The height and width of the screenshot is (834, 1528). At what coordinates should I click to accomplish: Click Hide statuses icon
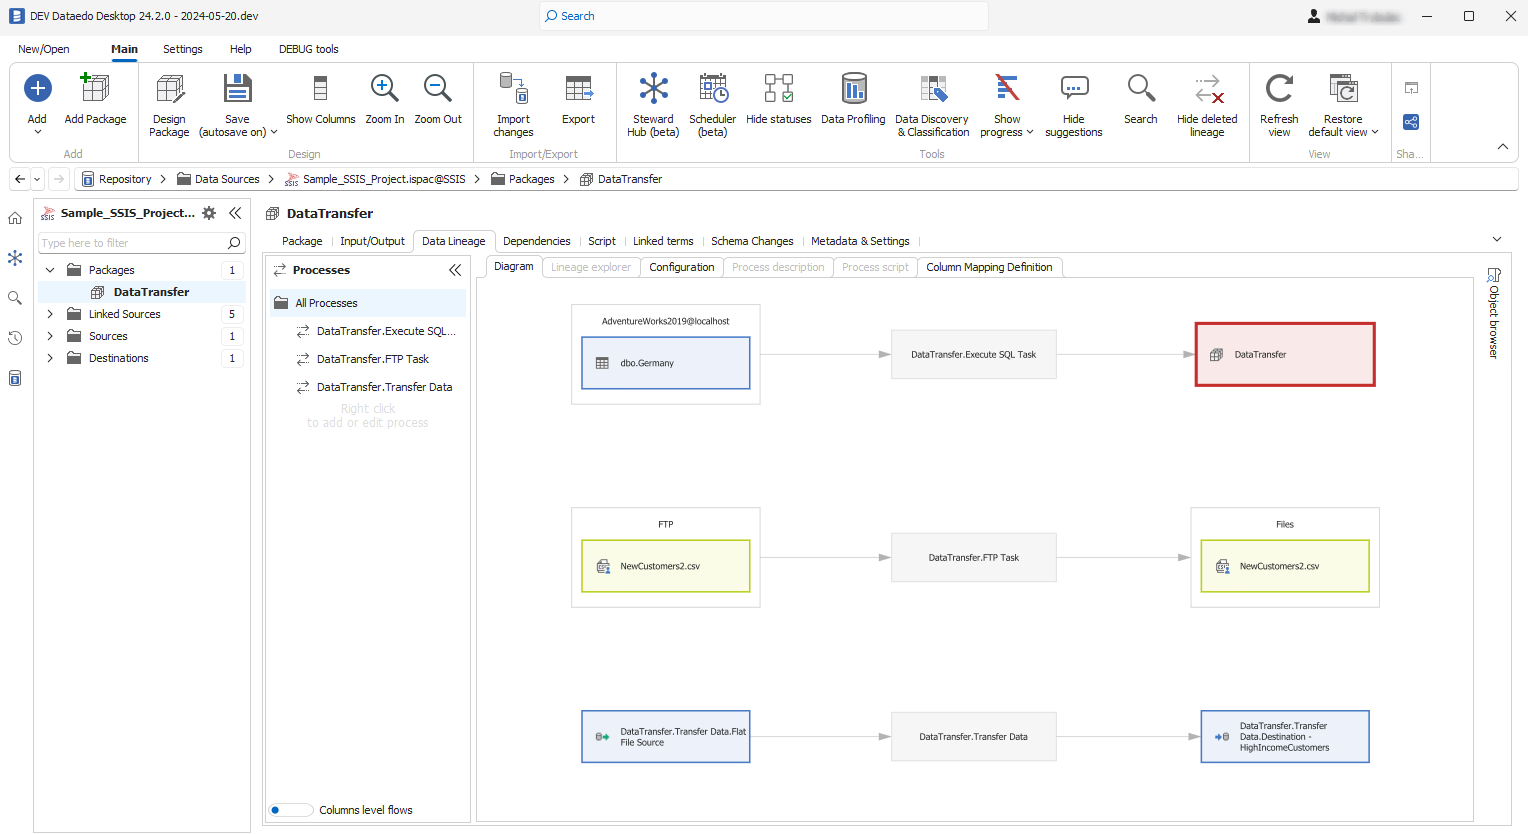(x=778, y=88)
